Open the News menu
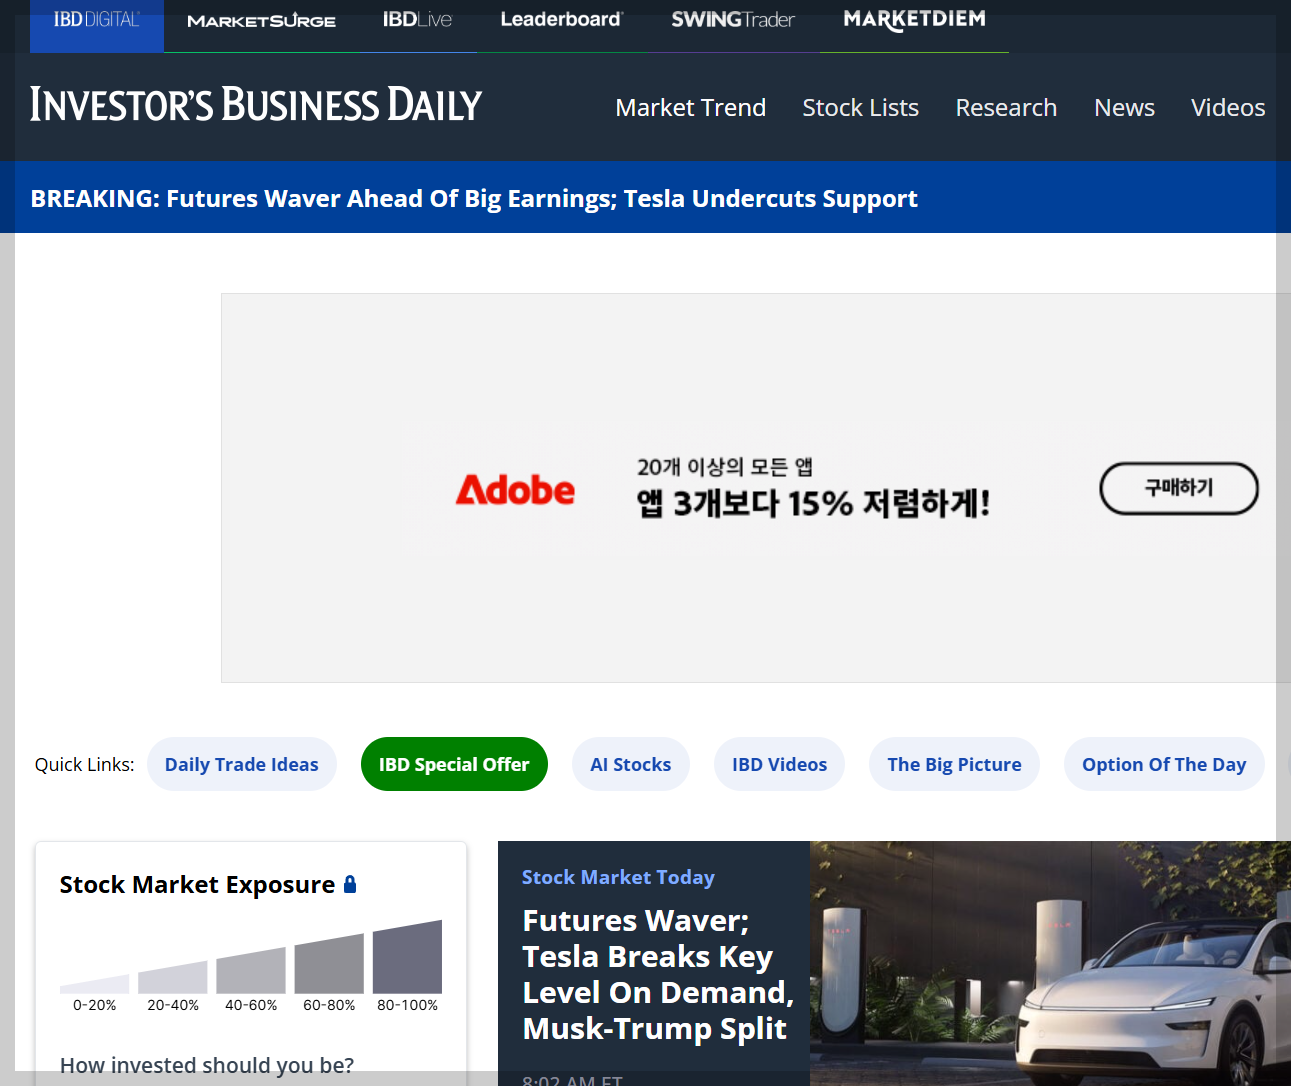Viewport: 1291px width, 1086px height. pos(1125,107)
